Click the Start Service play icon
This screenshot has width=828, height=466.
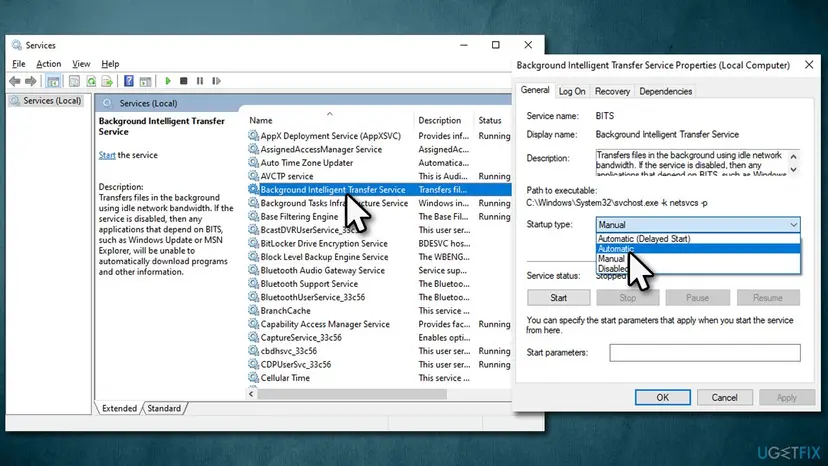[168, 81]
